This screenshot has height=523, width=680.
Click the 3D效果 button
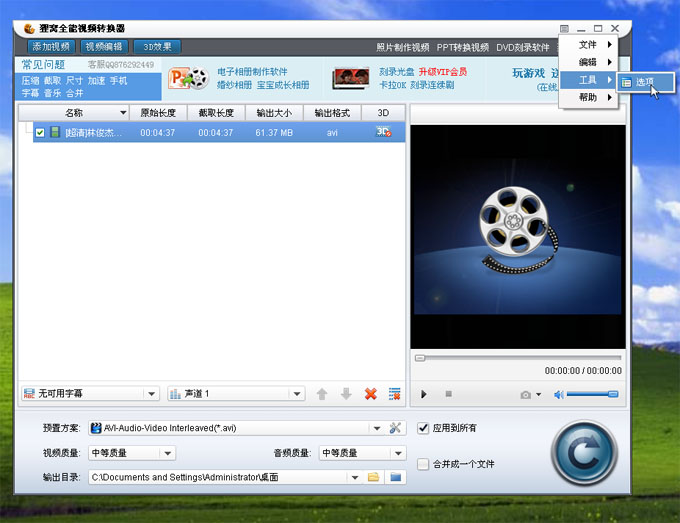point(157,46)
